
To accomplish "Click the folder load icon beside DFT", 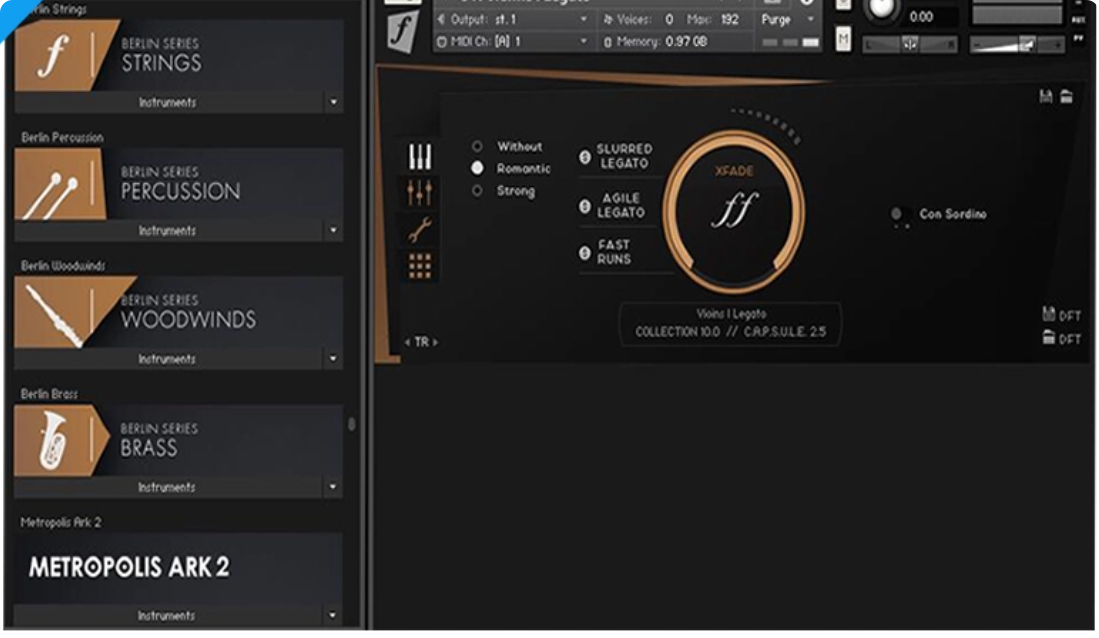I will pos(1049,337).
